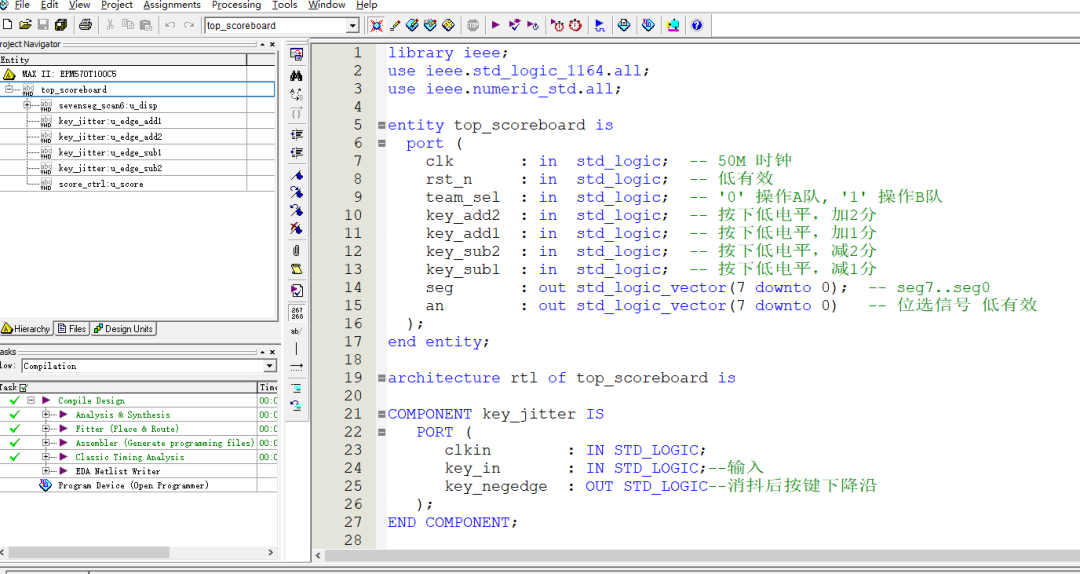The height and width of the screenshot is (574, 1080).
Task: Expand the sevenseg_scan6:u_disp tree node
Action: [x=27, y=105]
